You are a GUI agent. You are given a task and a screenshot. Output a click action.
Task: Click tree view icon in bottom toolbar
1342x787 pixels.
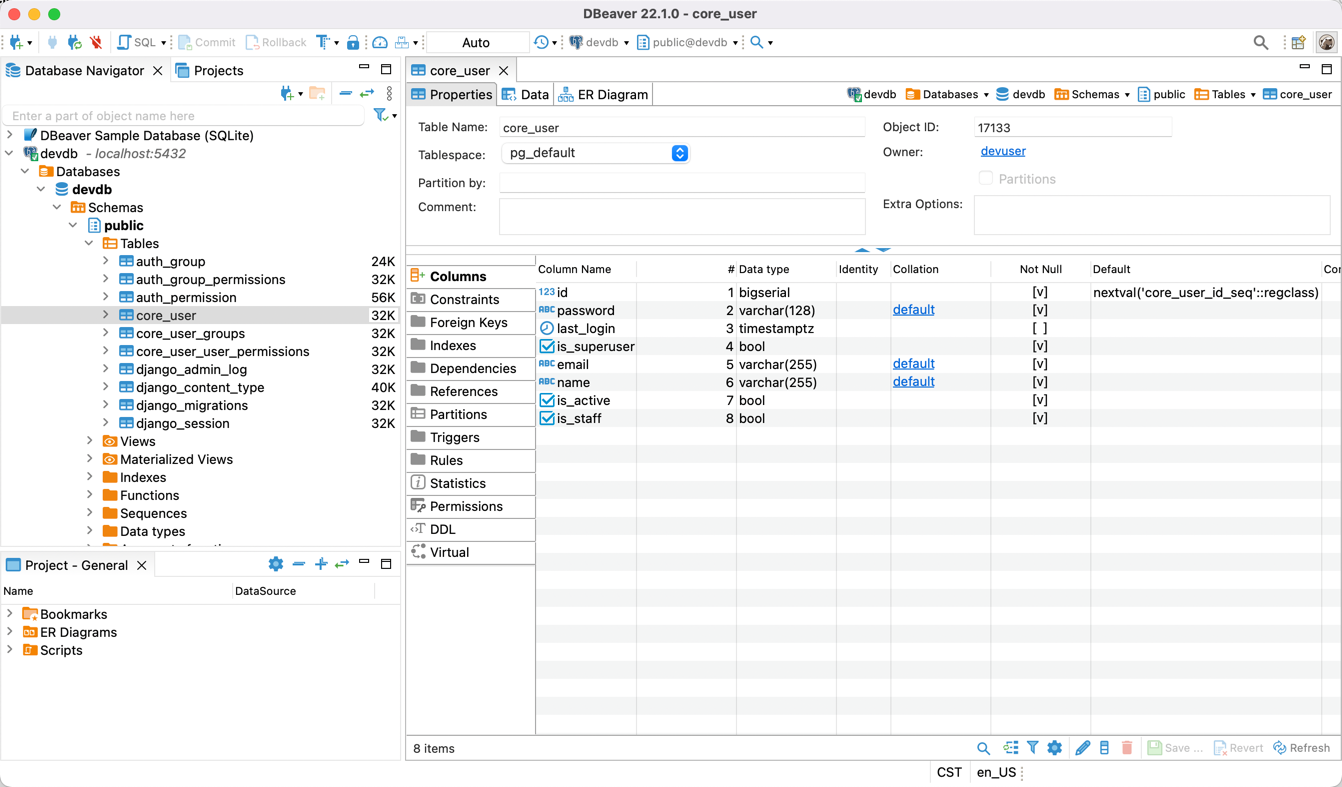tap(1011, 748)
